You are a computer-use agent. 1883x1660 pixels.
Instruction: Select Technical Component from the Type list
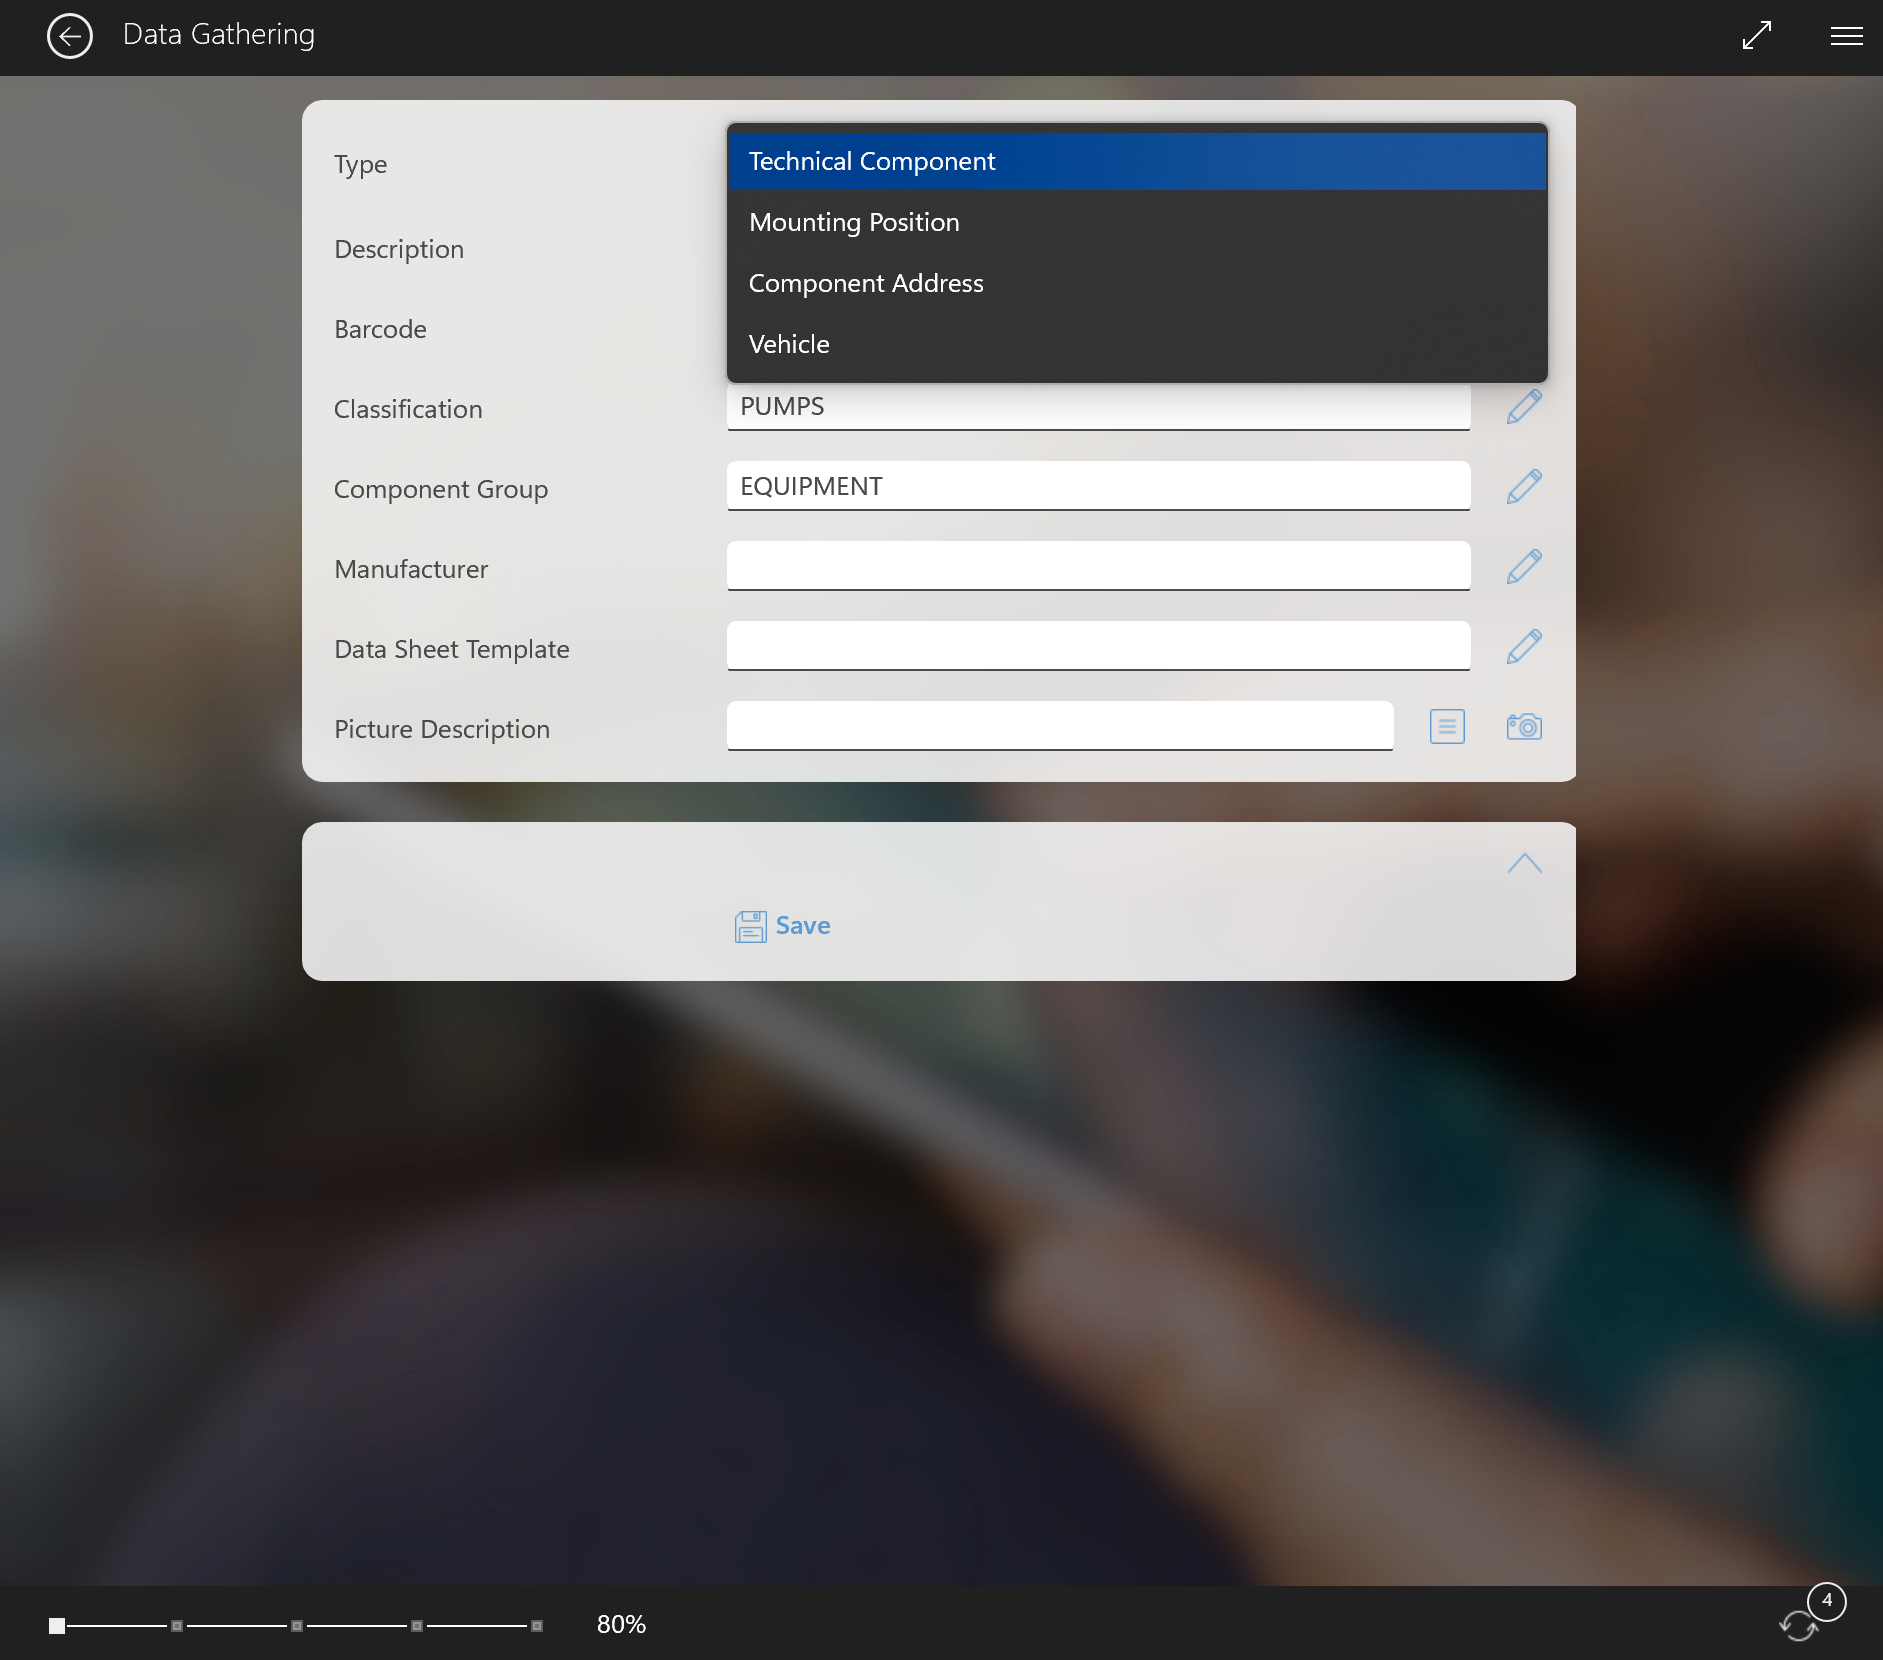tap(1137, 161)
